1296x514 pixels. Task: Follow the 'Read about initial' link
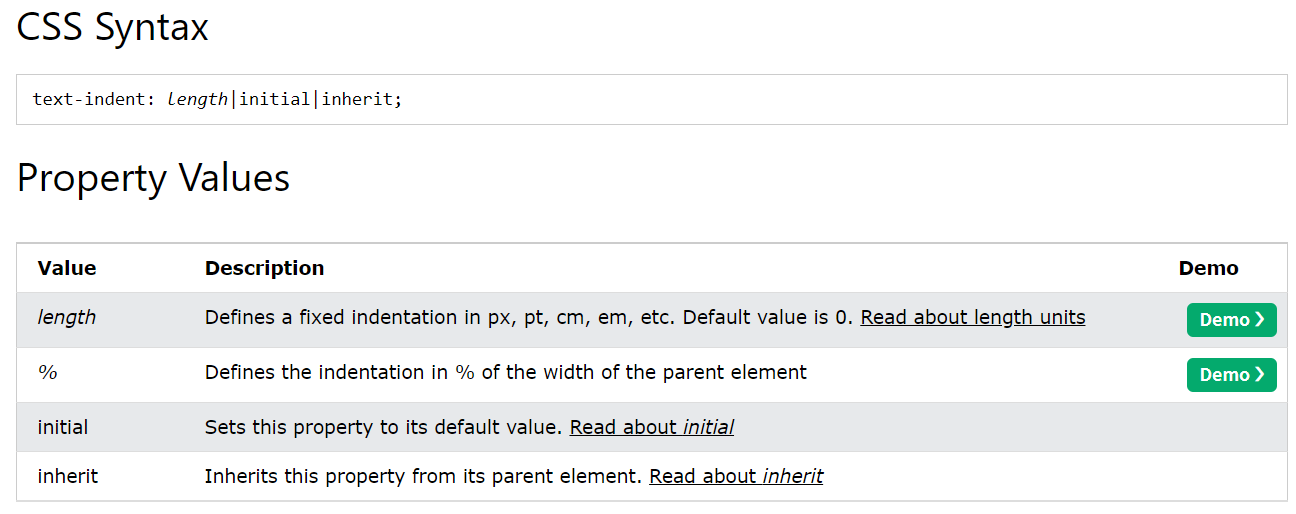pyautogui.click(x=651, y=427)
